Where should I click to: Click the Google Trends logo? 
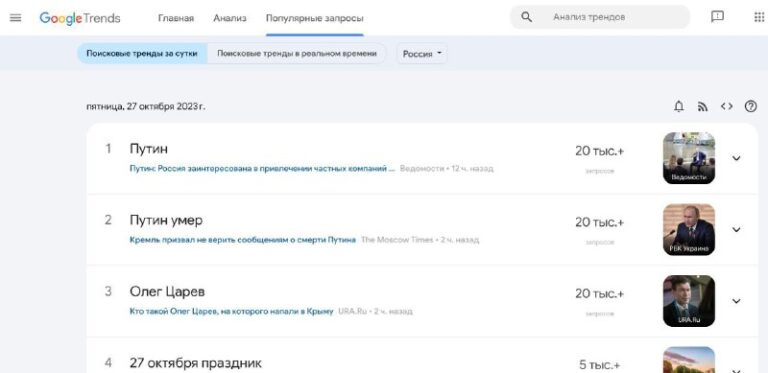click(80, 18)
